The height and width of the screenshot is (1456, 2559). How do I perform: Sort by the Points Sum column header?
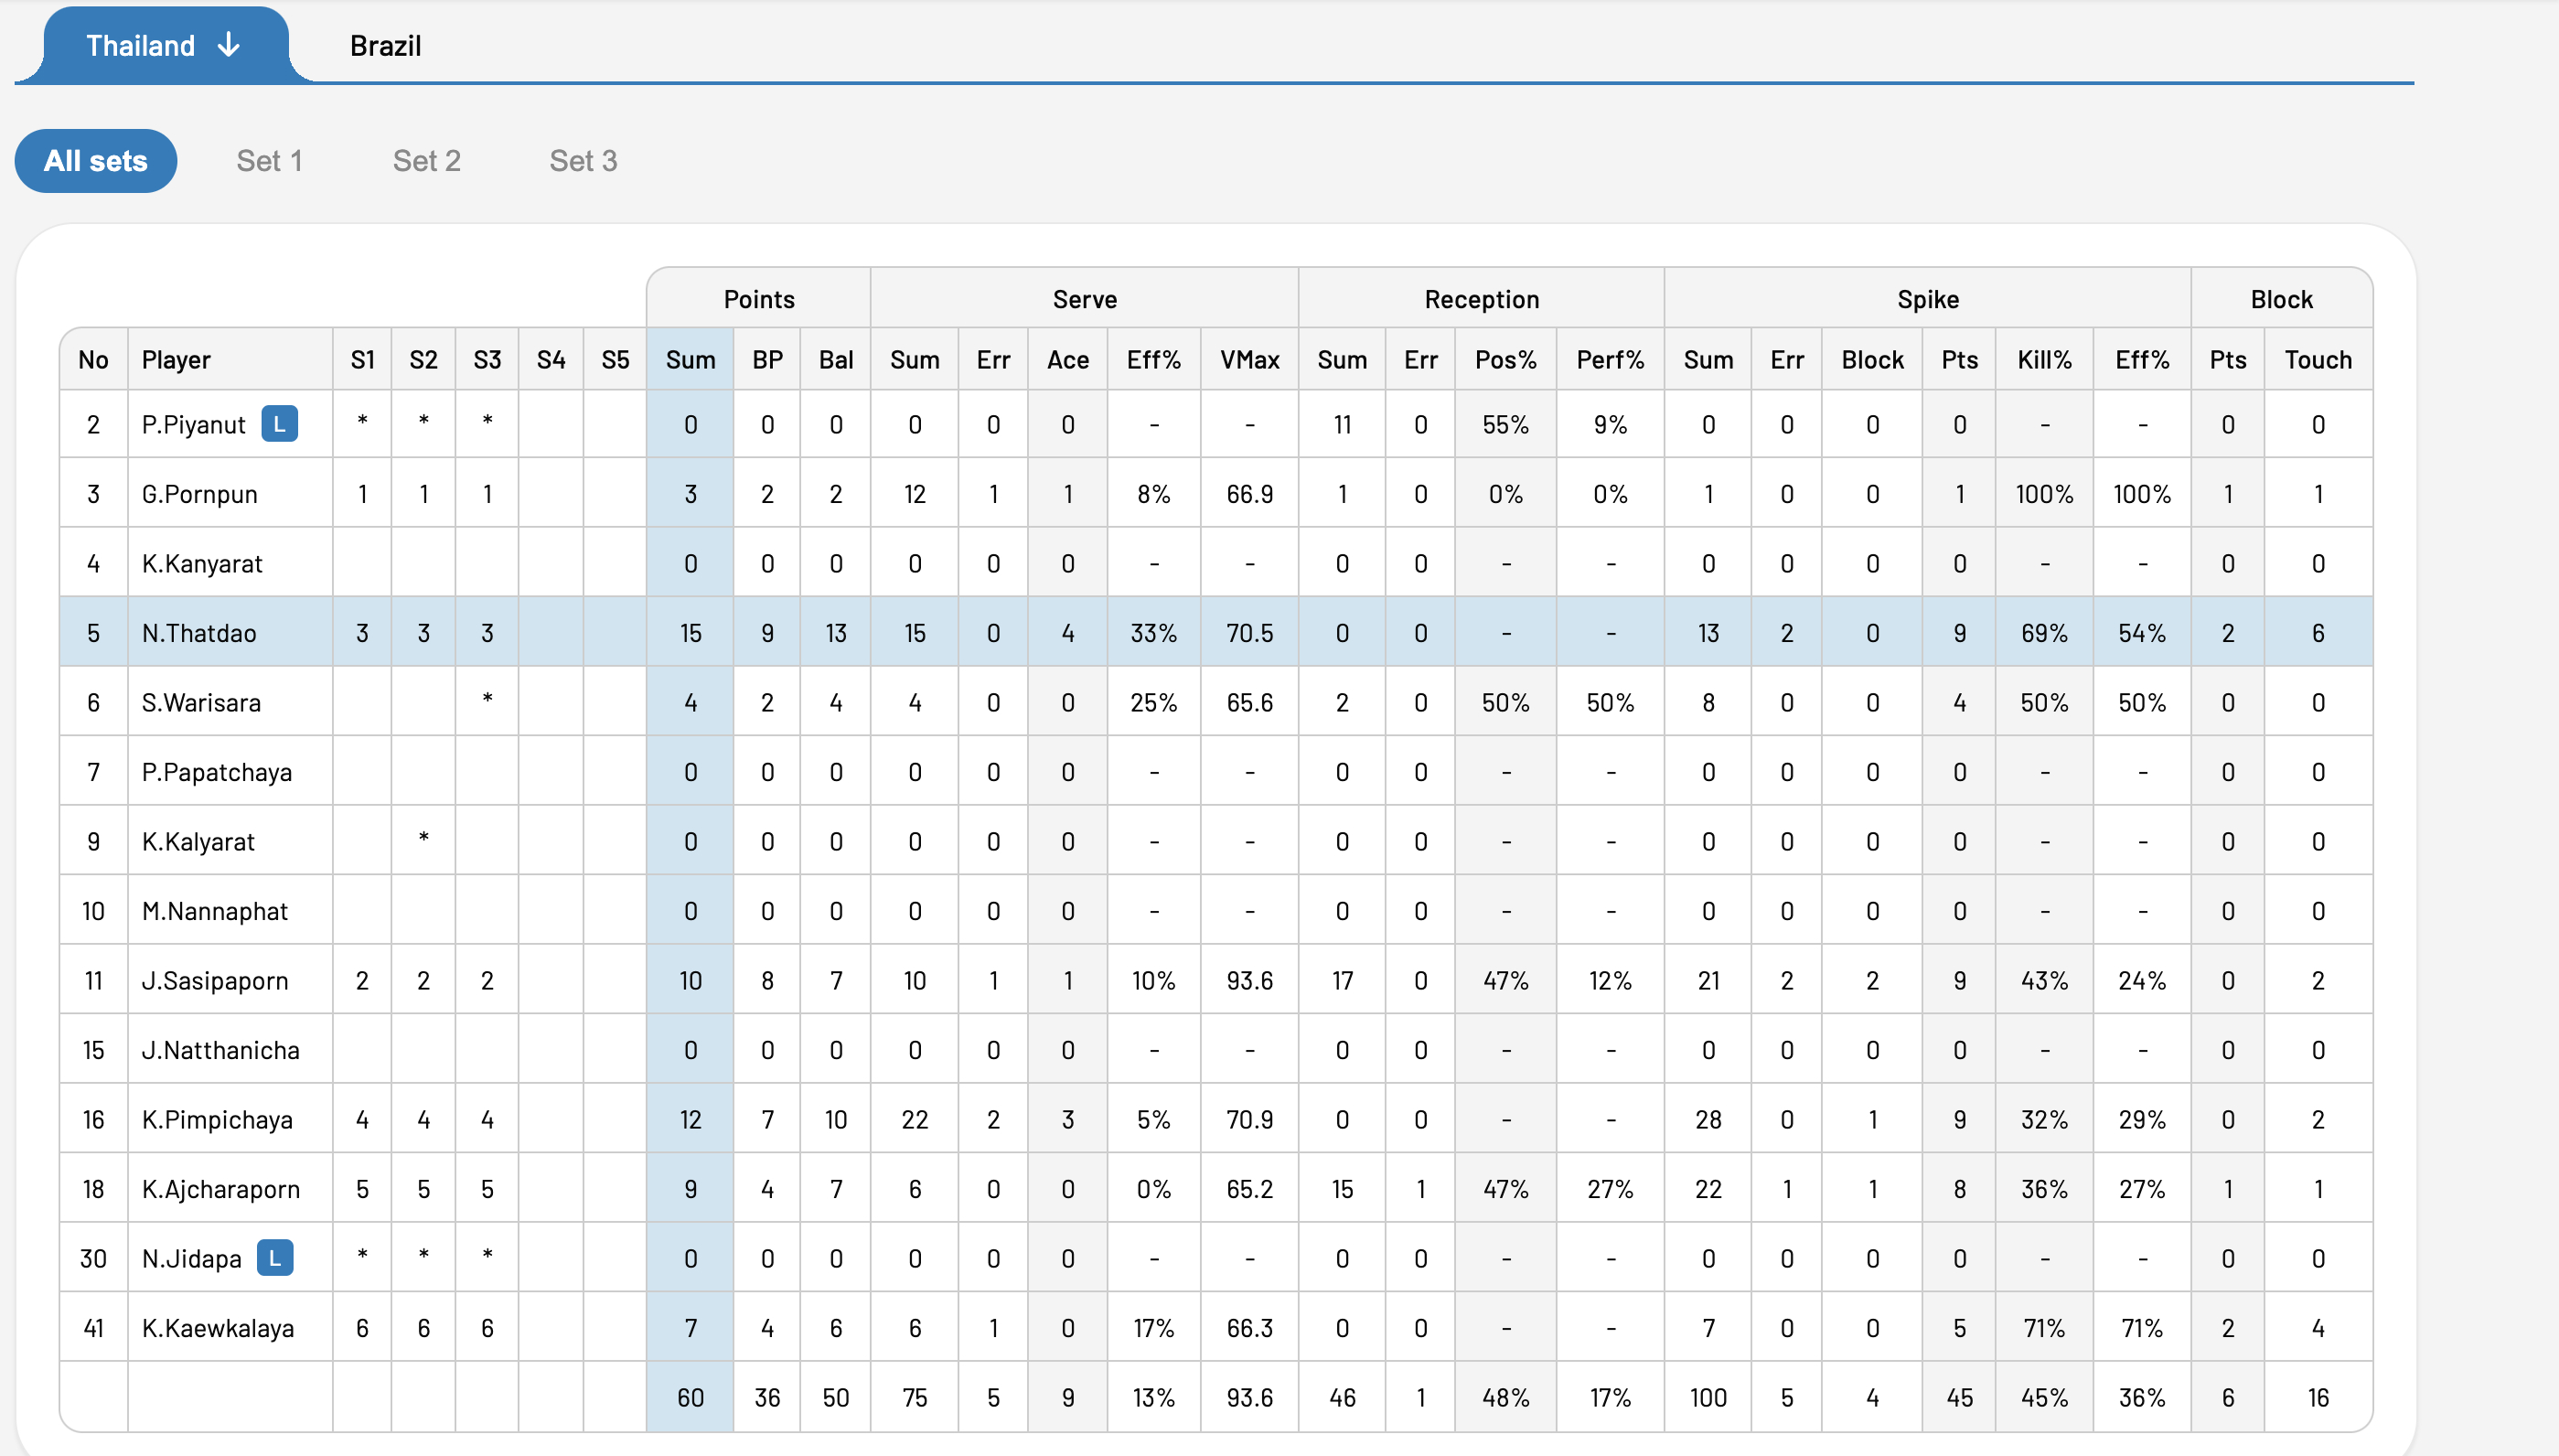click(690, 360)
